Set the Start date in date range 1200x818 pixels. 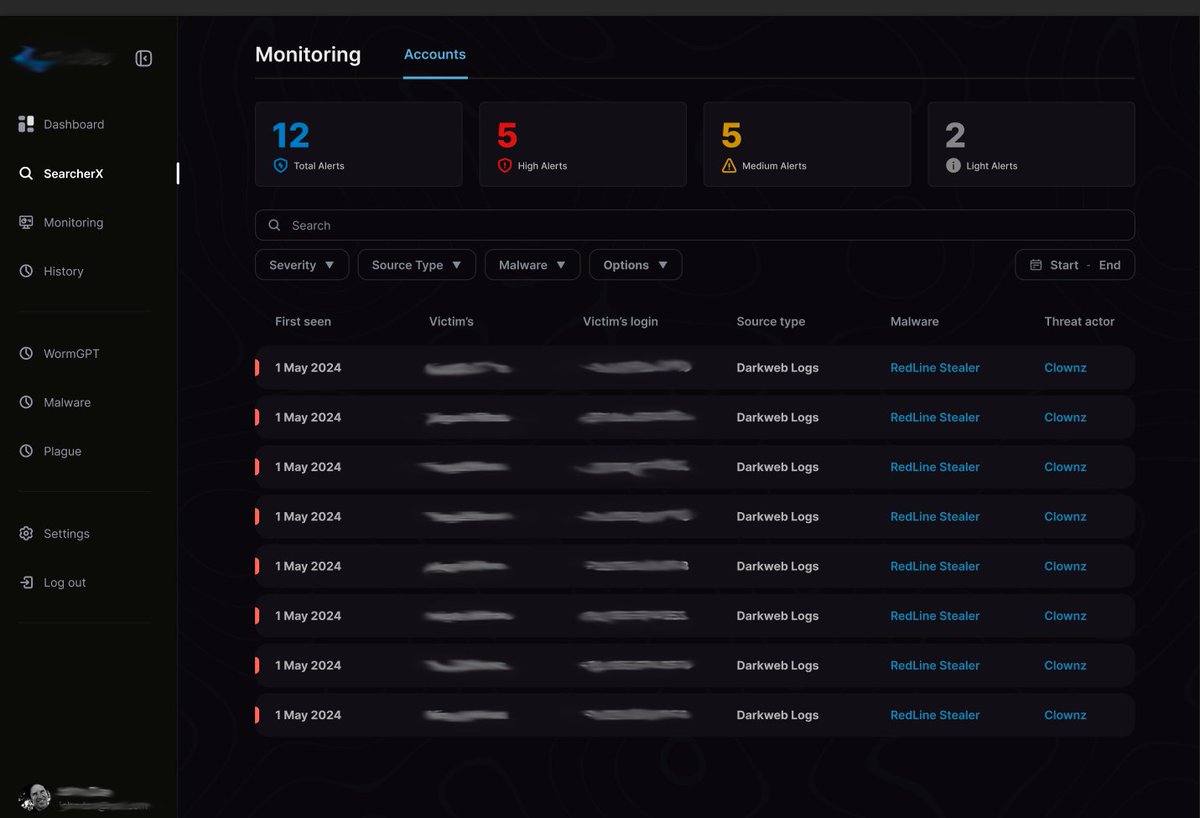(x=1064, y=265)
